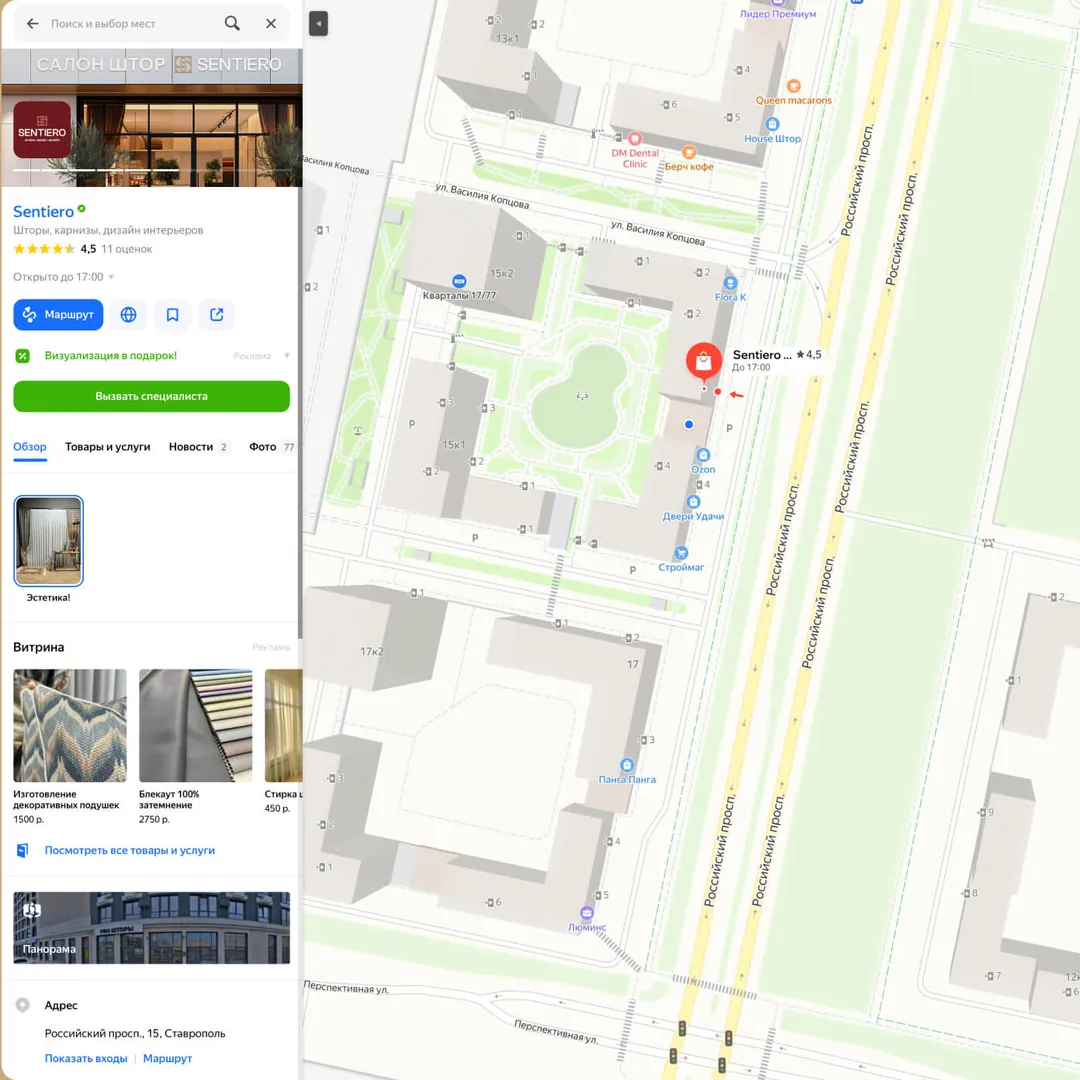Screen dimensions: 1080x1080
Task: Open the Новости tab
Action: (x=198, y=447)
